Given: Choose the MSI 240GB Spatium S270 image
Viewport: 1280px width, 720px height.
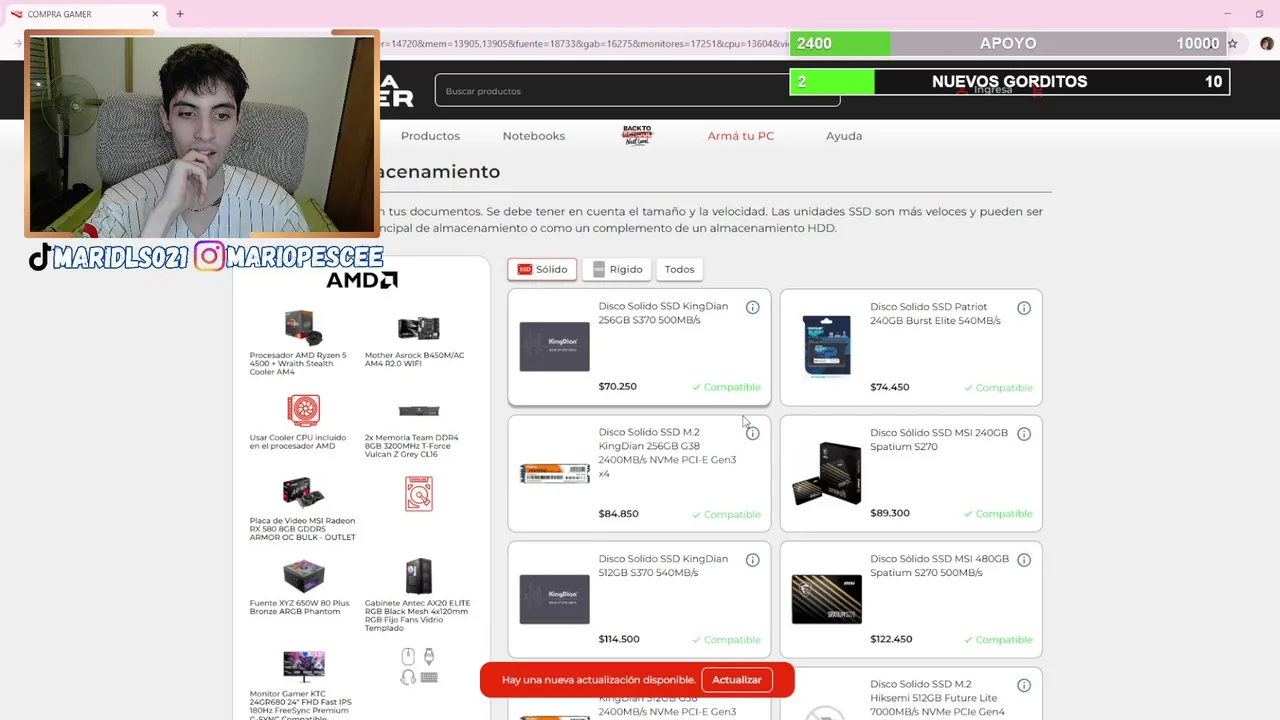Looking at the screenshot, I should pos(826,473).
